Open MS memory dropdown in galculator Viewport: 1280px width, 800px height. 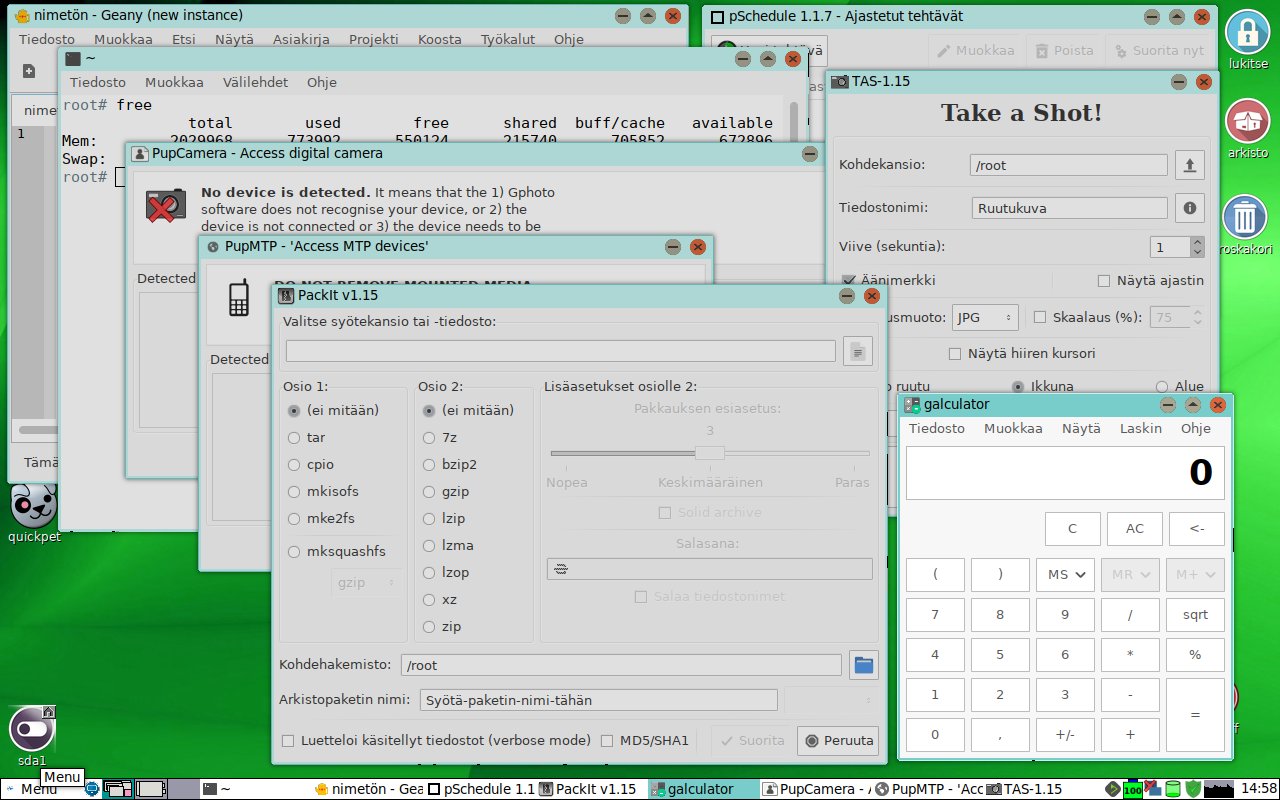pyautogui.click(x=1065, y=574)
